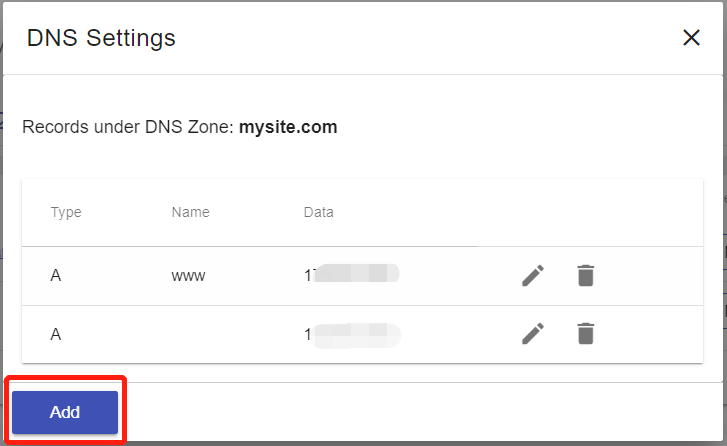Screen dimensions: 727x446
Task: Select the Type A cell in bottom row
Action: [x=56, y=334]
